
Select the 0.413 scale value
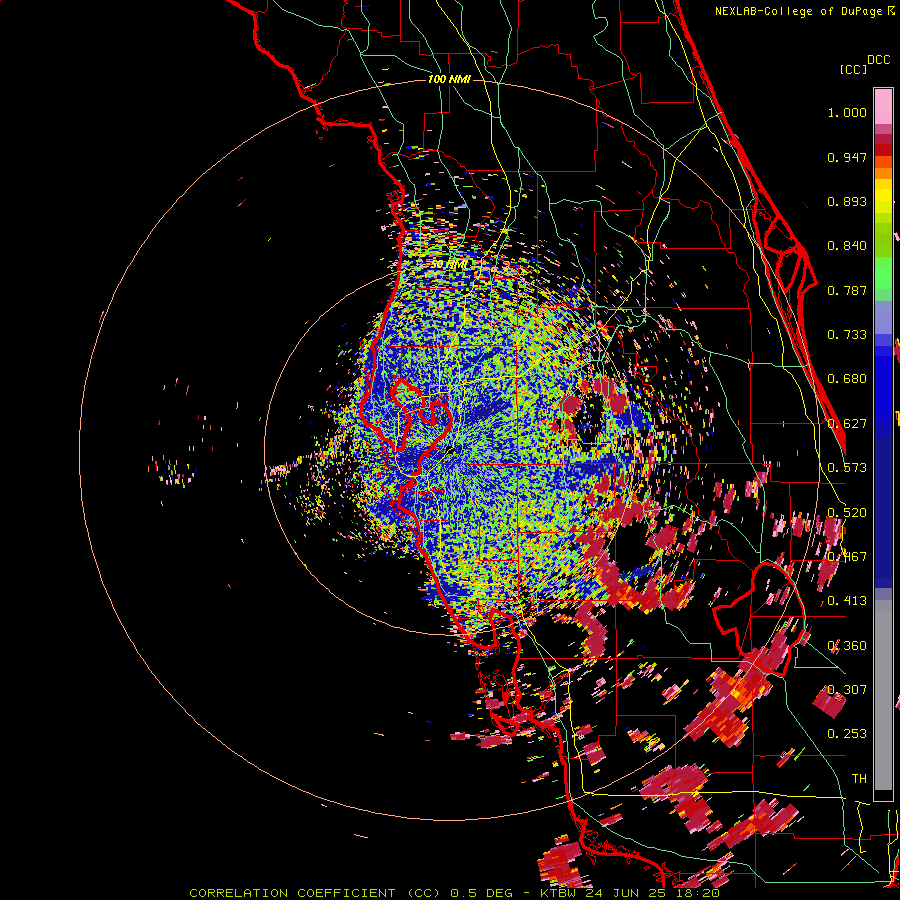pos(847,601)
